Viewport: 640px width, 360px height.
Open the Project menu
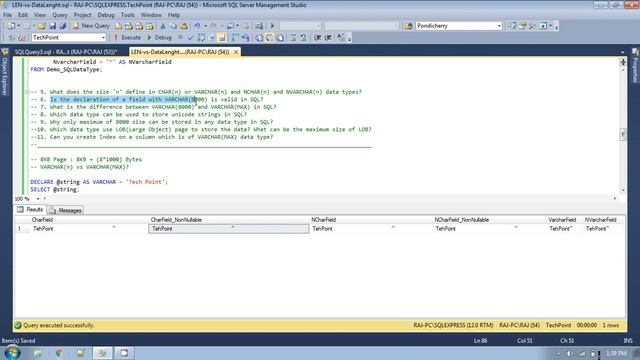click(x=82, y=15)
